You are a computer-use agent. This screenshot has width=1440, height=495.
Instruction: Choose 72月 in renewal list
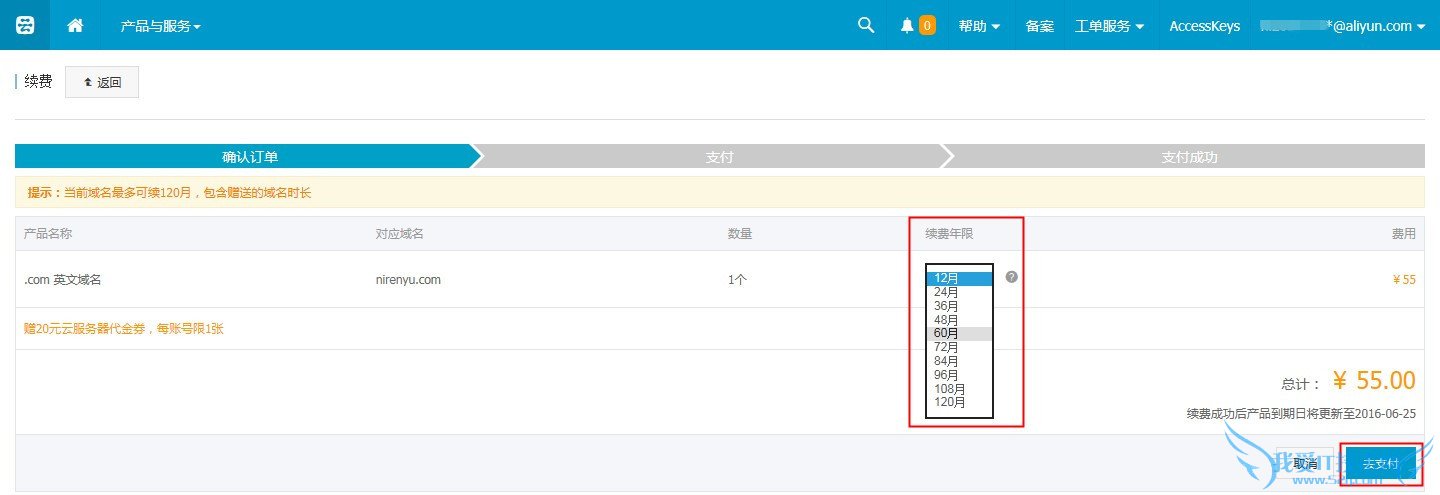959,347
